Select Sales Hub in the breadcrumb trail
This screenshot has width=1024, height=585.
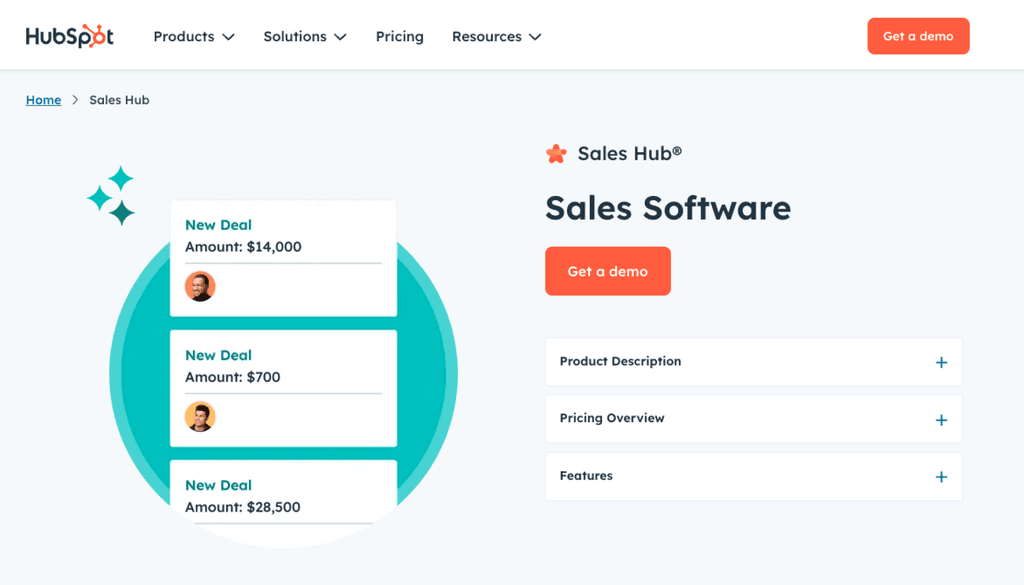(119, 100)
